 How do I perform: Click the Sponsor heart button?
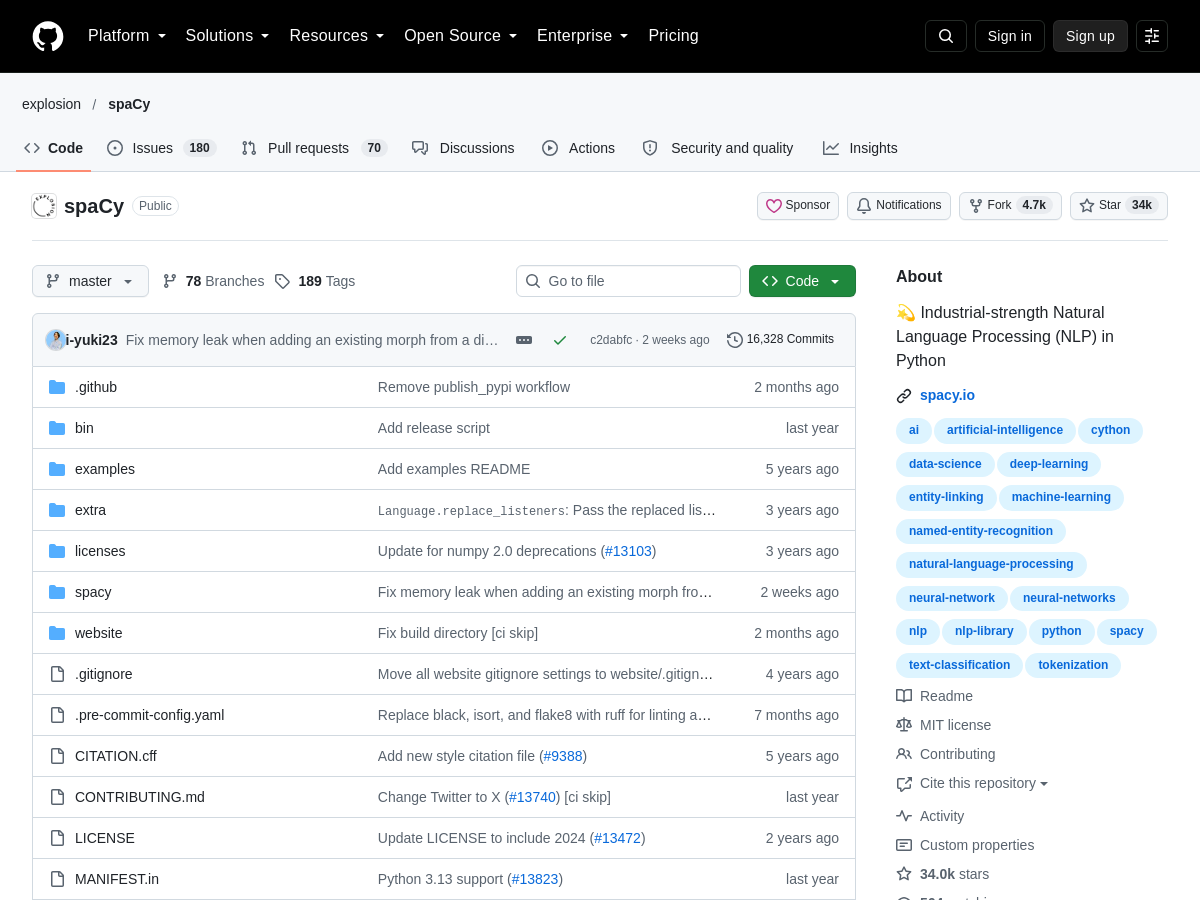click(x=798, y=206)
